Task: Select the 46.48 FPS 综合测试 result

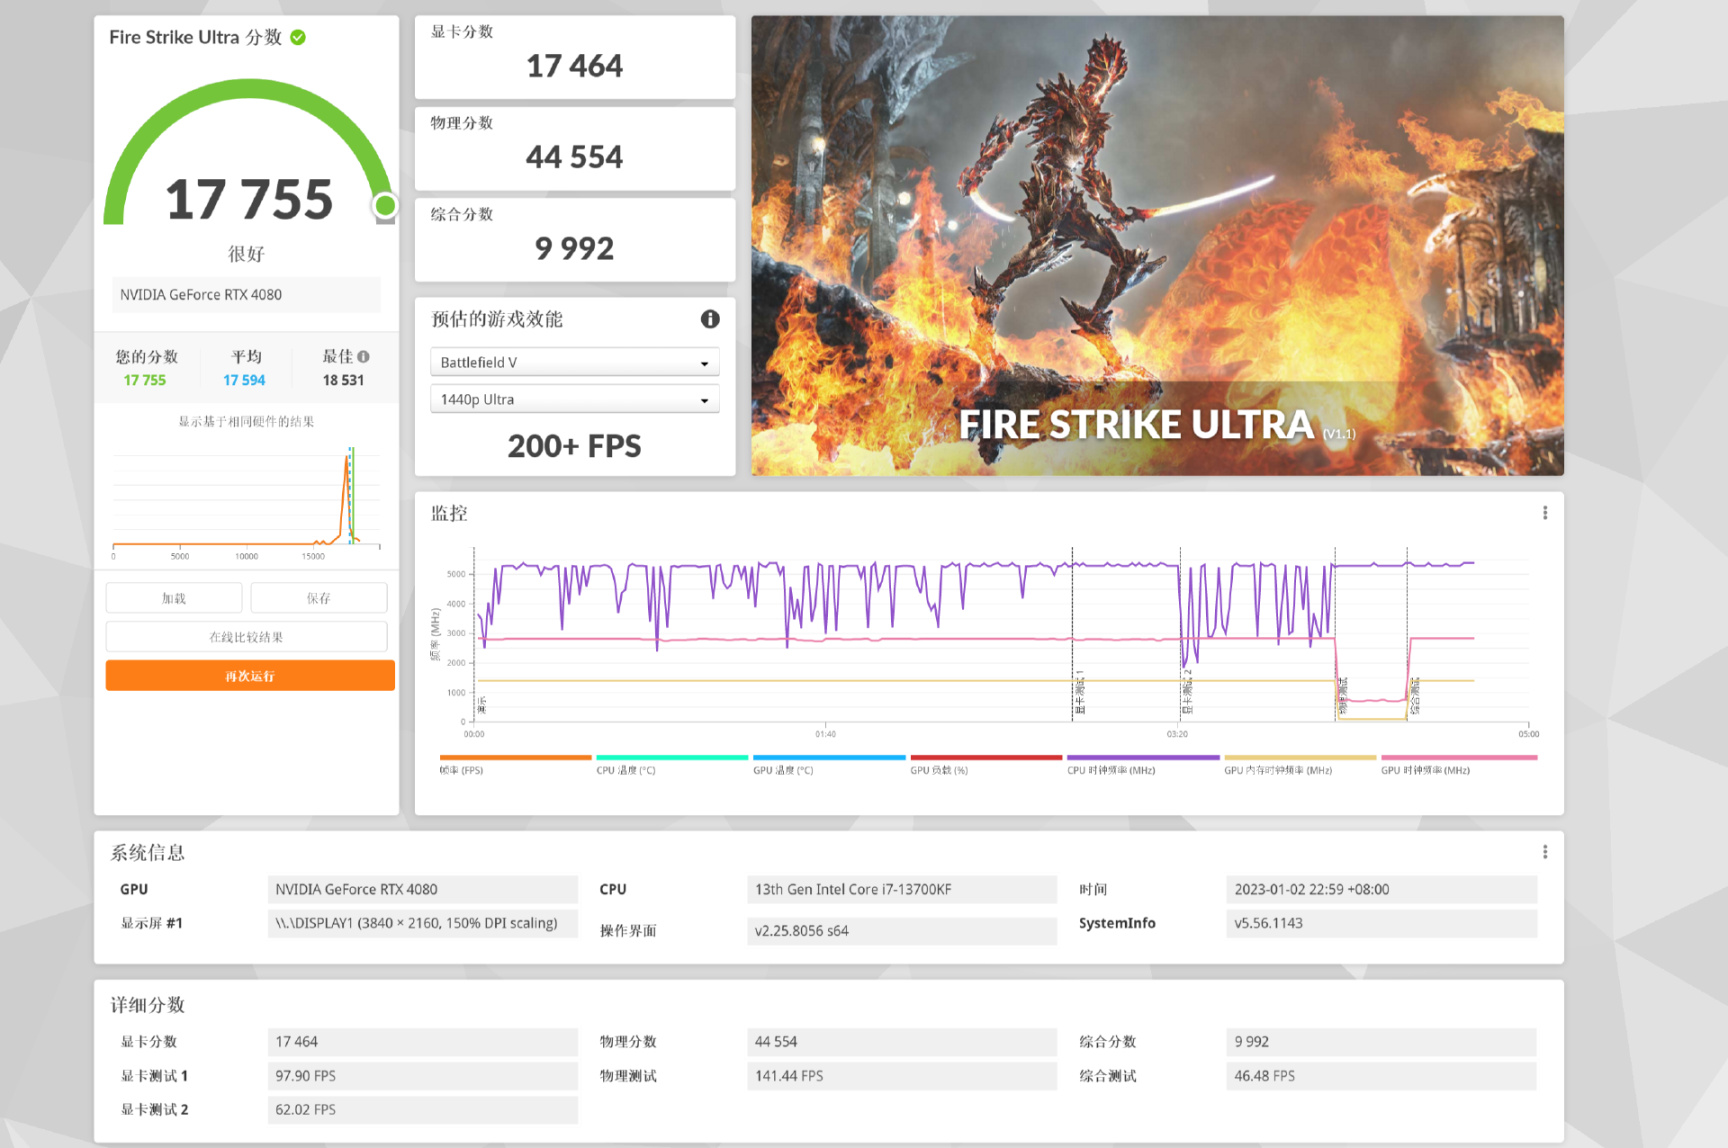Action: [1381, 1076]
